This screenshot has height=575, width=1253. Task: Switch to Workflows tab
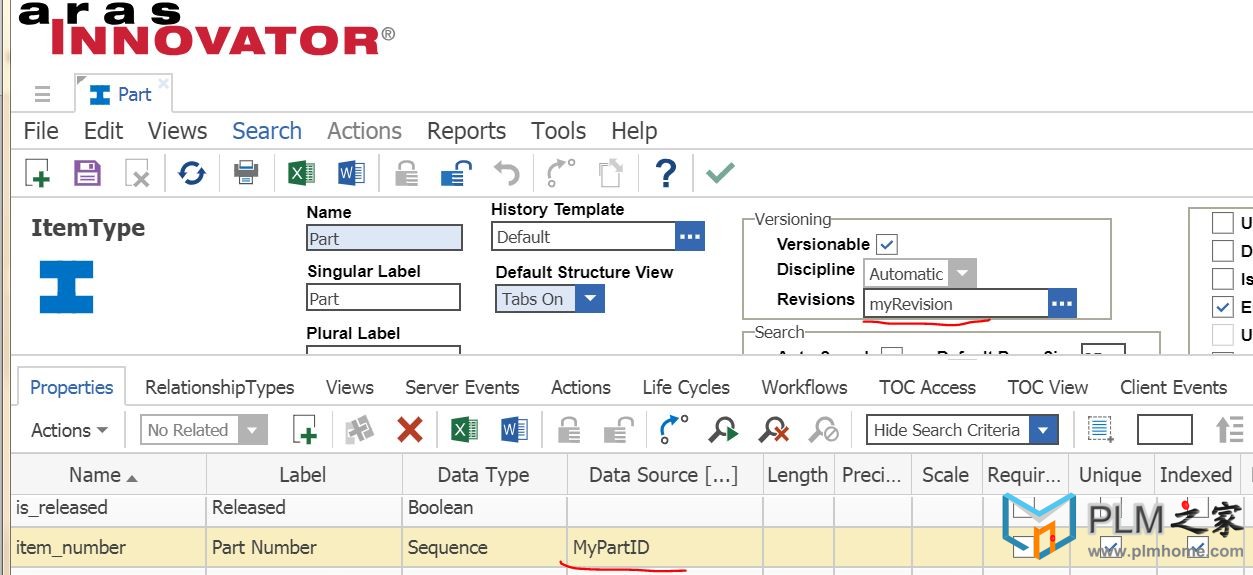pyautogui.click(x=804, y=387)
